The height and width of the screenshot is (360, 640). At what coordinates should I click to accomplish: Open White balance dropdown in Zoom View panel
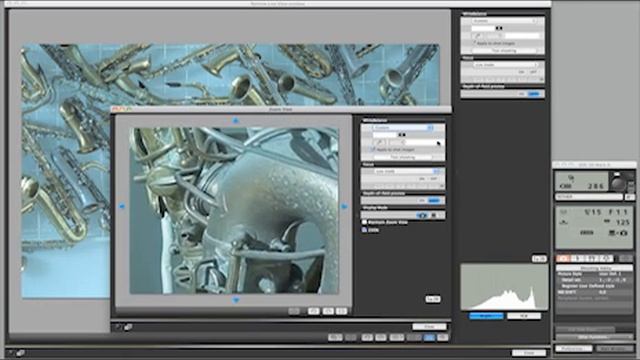pos(402,128)
